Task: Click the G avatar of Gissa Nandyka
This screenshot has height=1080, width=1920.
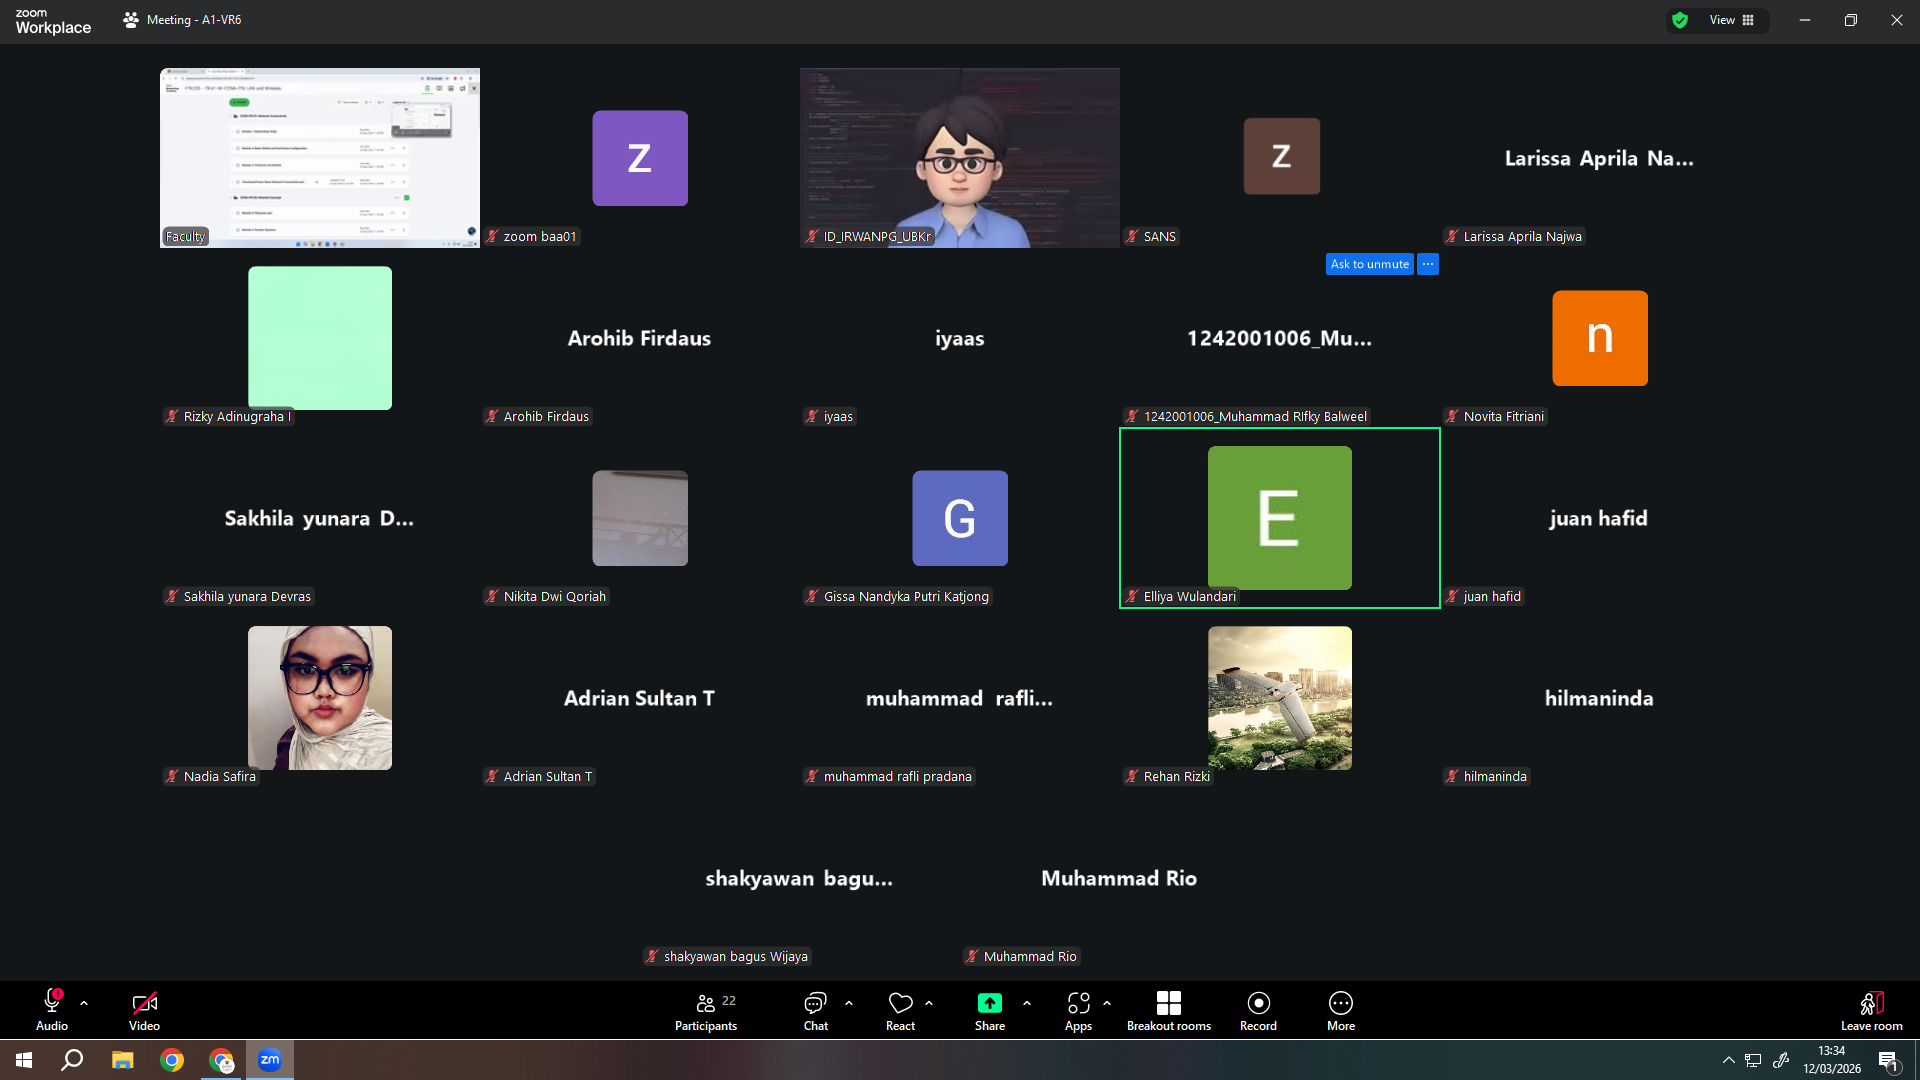Action: [x=960, y=518]
